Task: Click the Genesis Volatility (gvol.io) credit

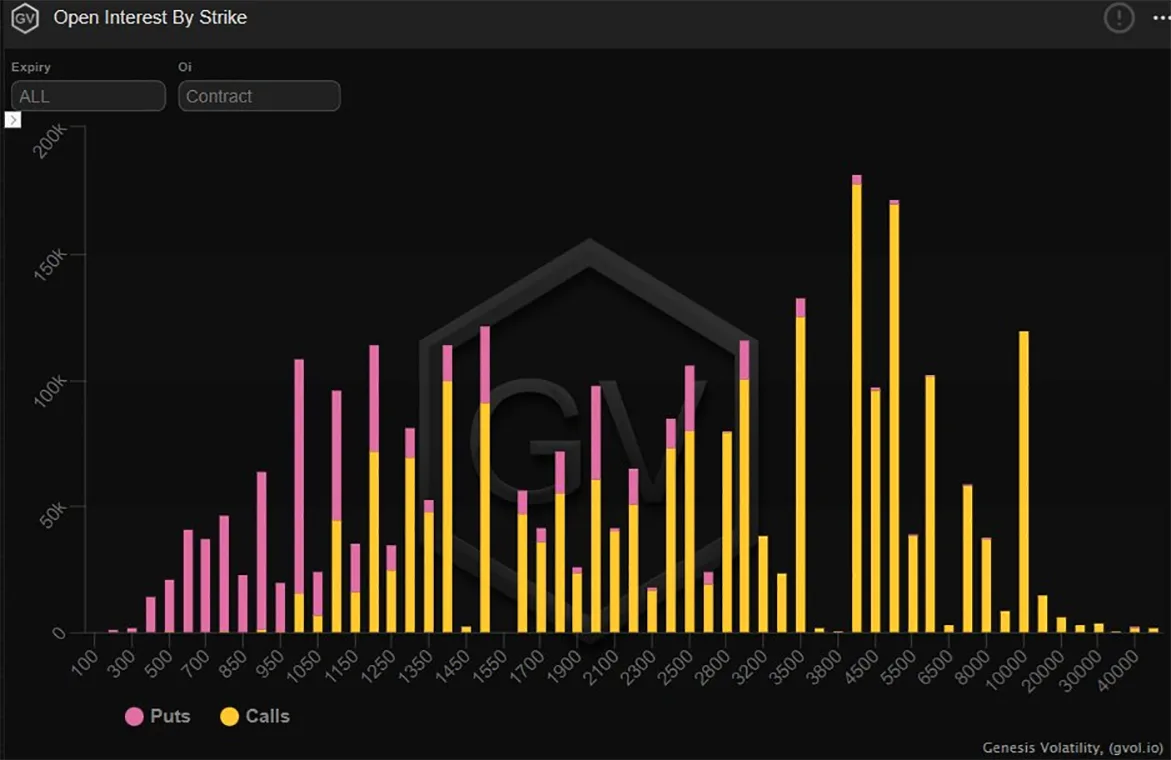Action: pyautogui.click(x=1072, y=747)
